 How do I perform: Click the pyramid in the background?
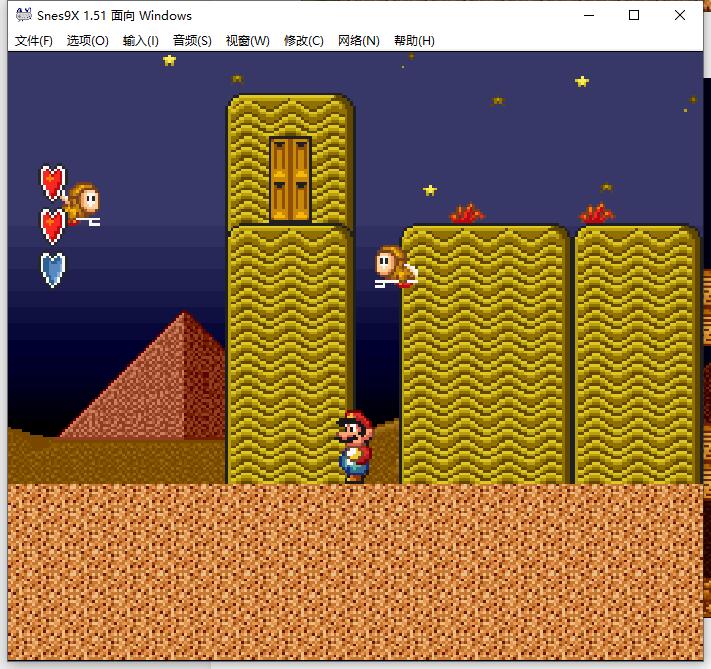point(144,376)
